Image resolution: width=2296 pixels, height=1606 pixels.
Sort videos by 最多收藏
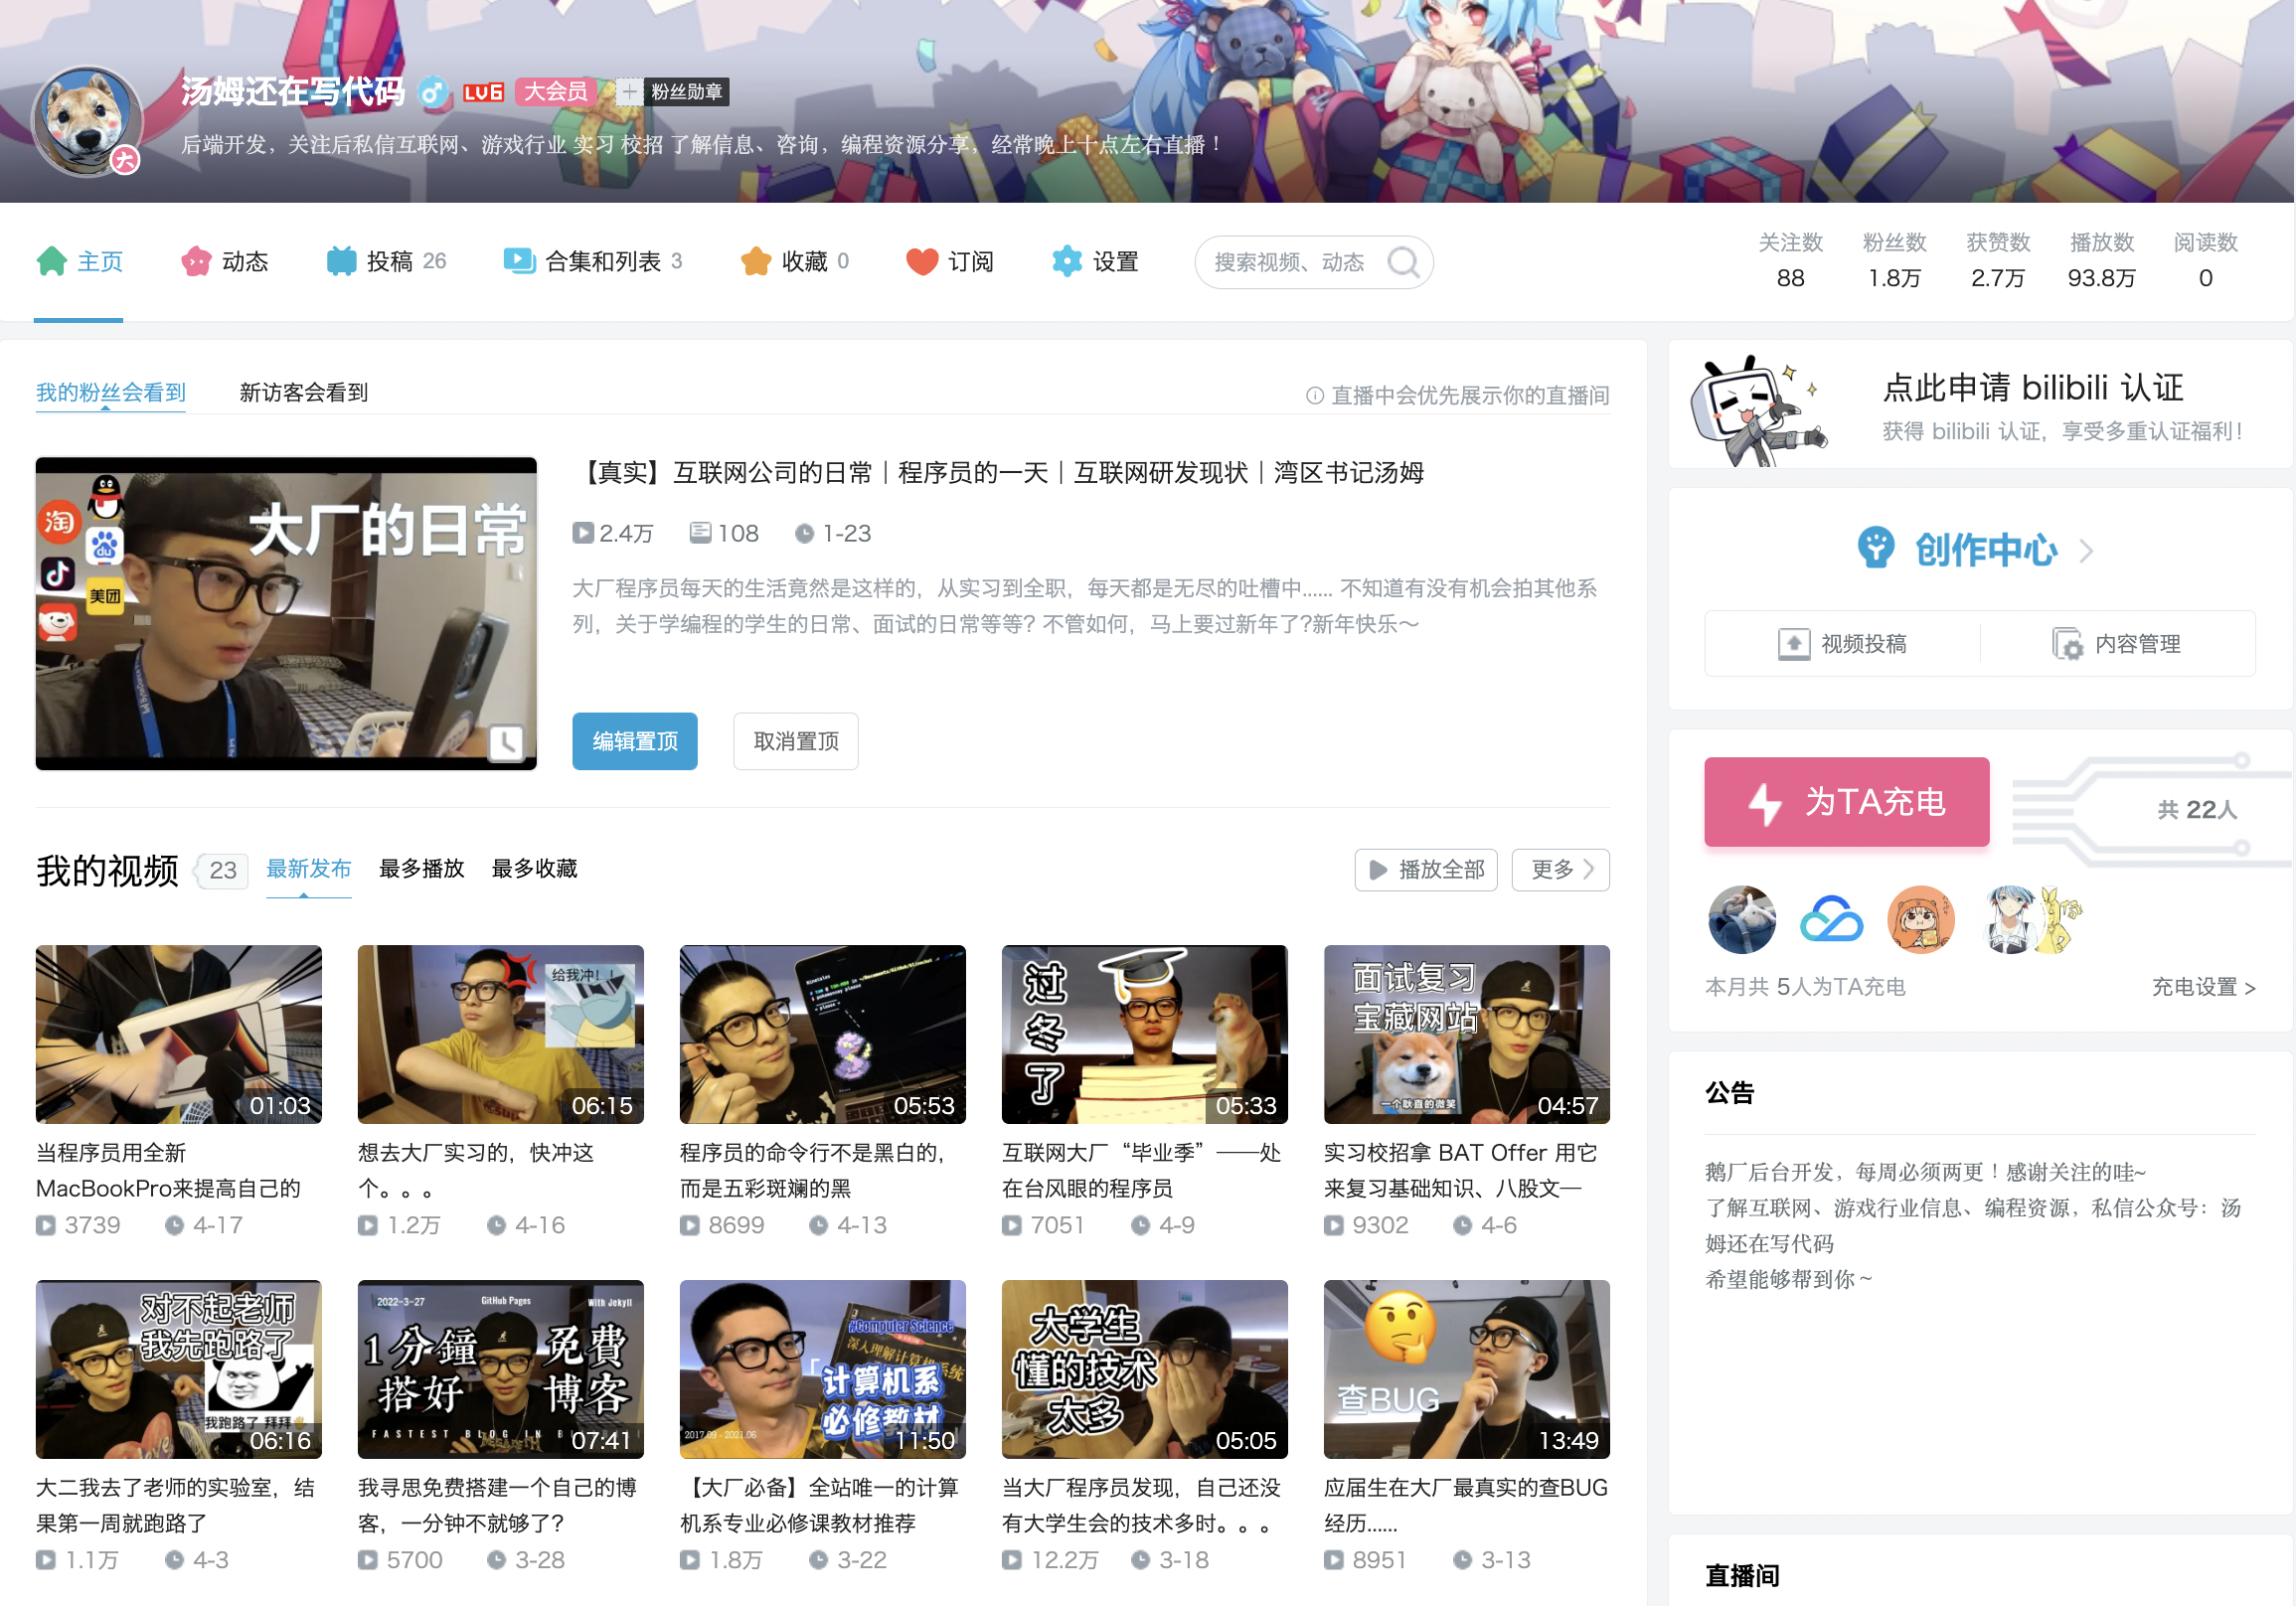click(x=534, y=868)
